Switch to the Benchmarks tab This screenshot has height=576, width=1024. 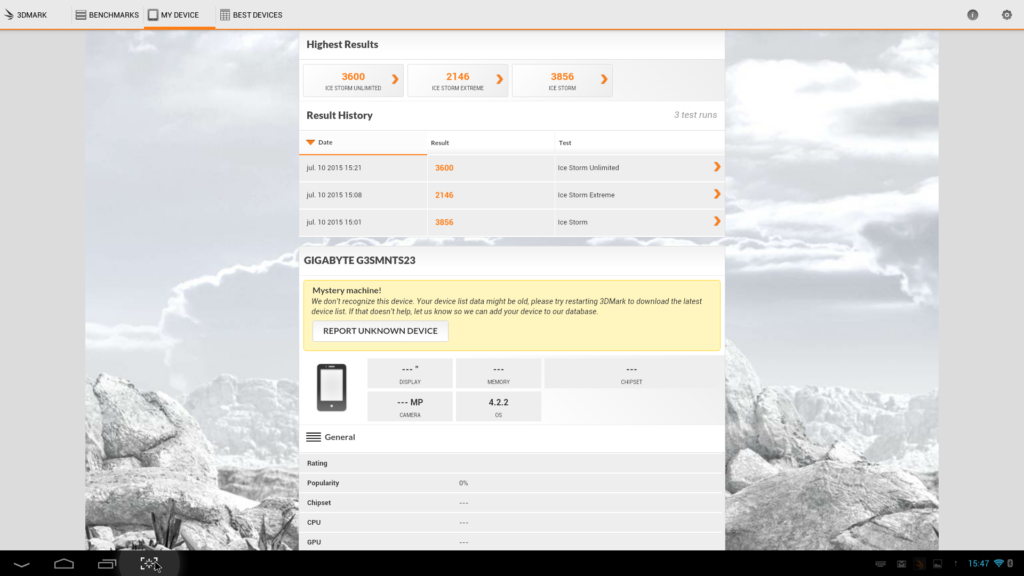click(x=107, y=14)
